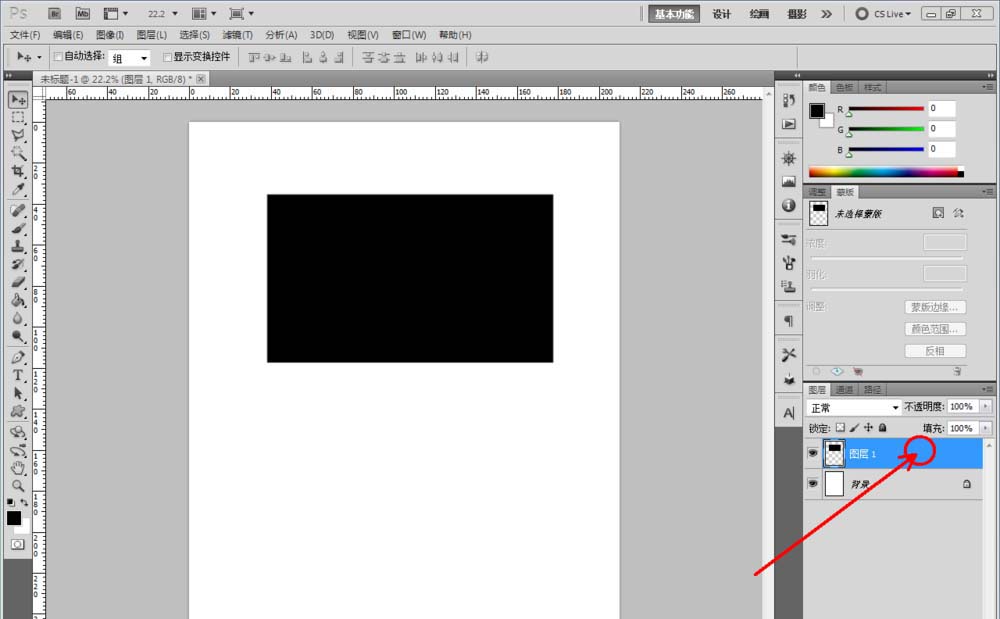The width and height of the screenshot is (1000, 619).
Task: Open the Histogram panel icon
Action: coord(789,182)
